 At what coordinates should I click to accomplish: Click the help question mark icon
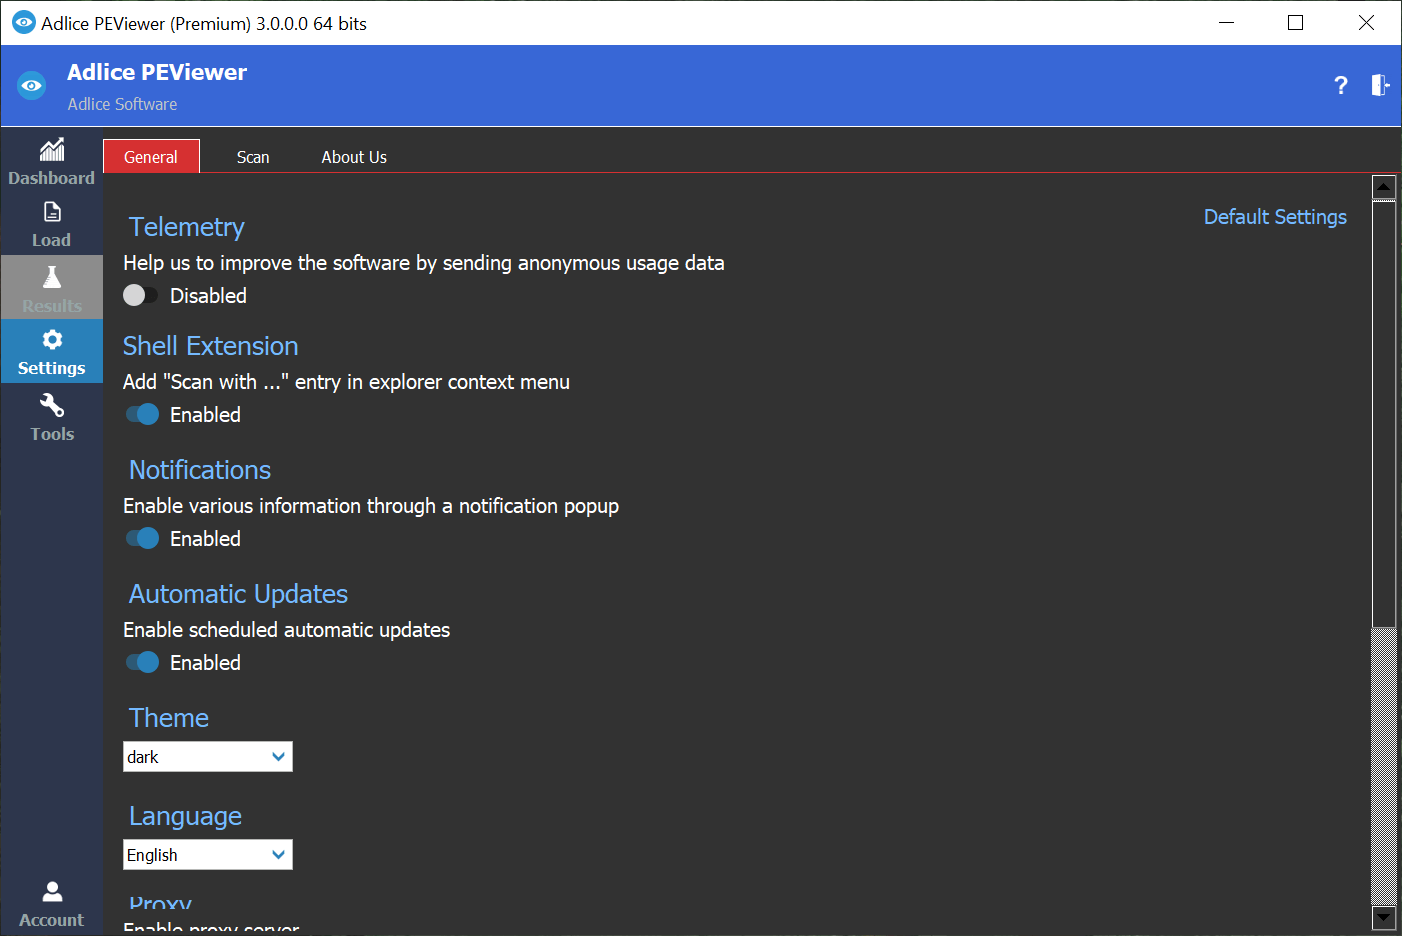[1341, 86]
